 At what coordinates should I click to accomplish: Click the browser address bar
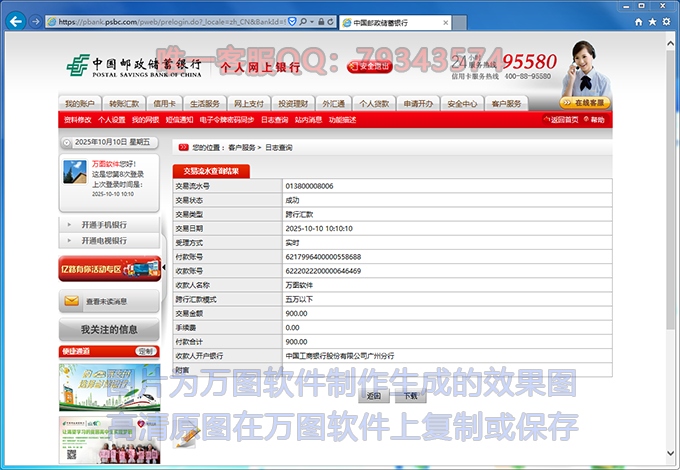click(x=170, y=21)
